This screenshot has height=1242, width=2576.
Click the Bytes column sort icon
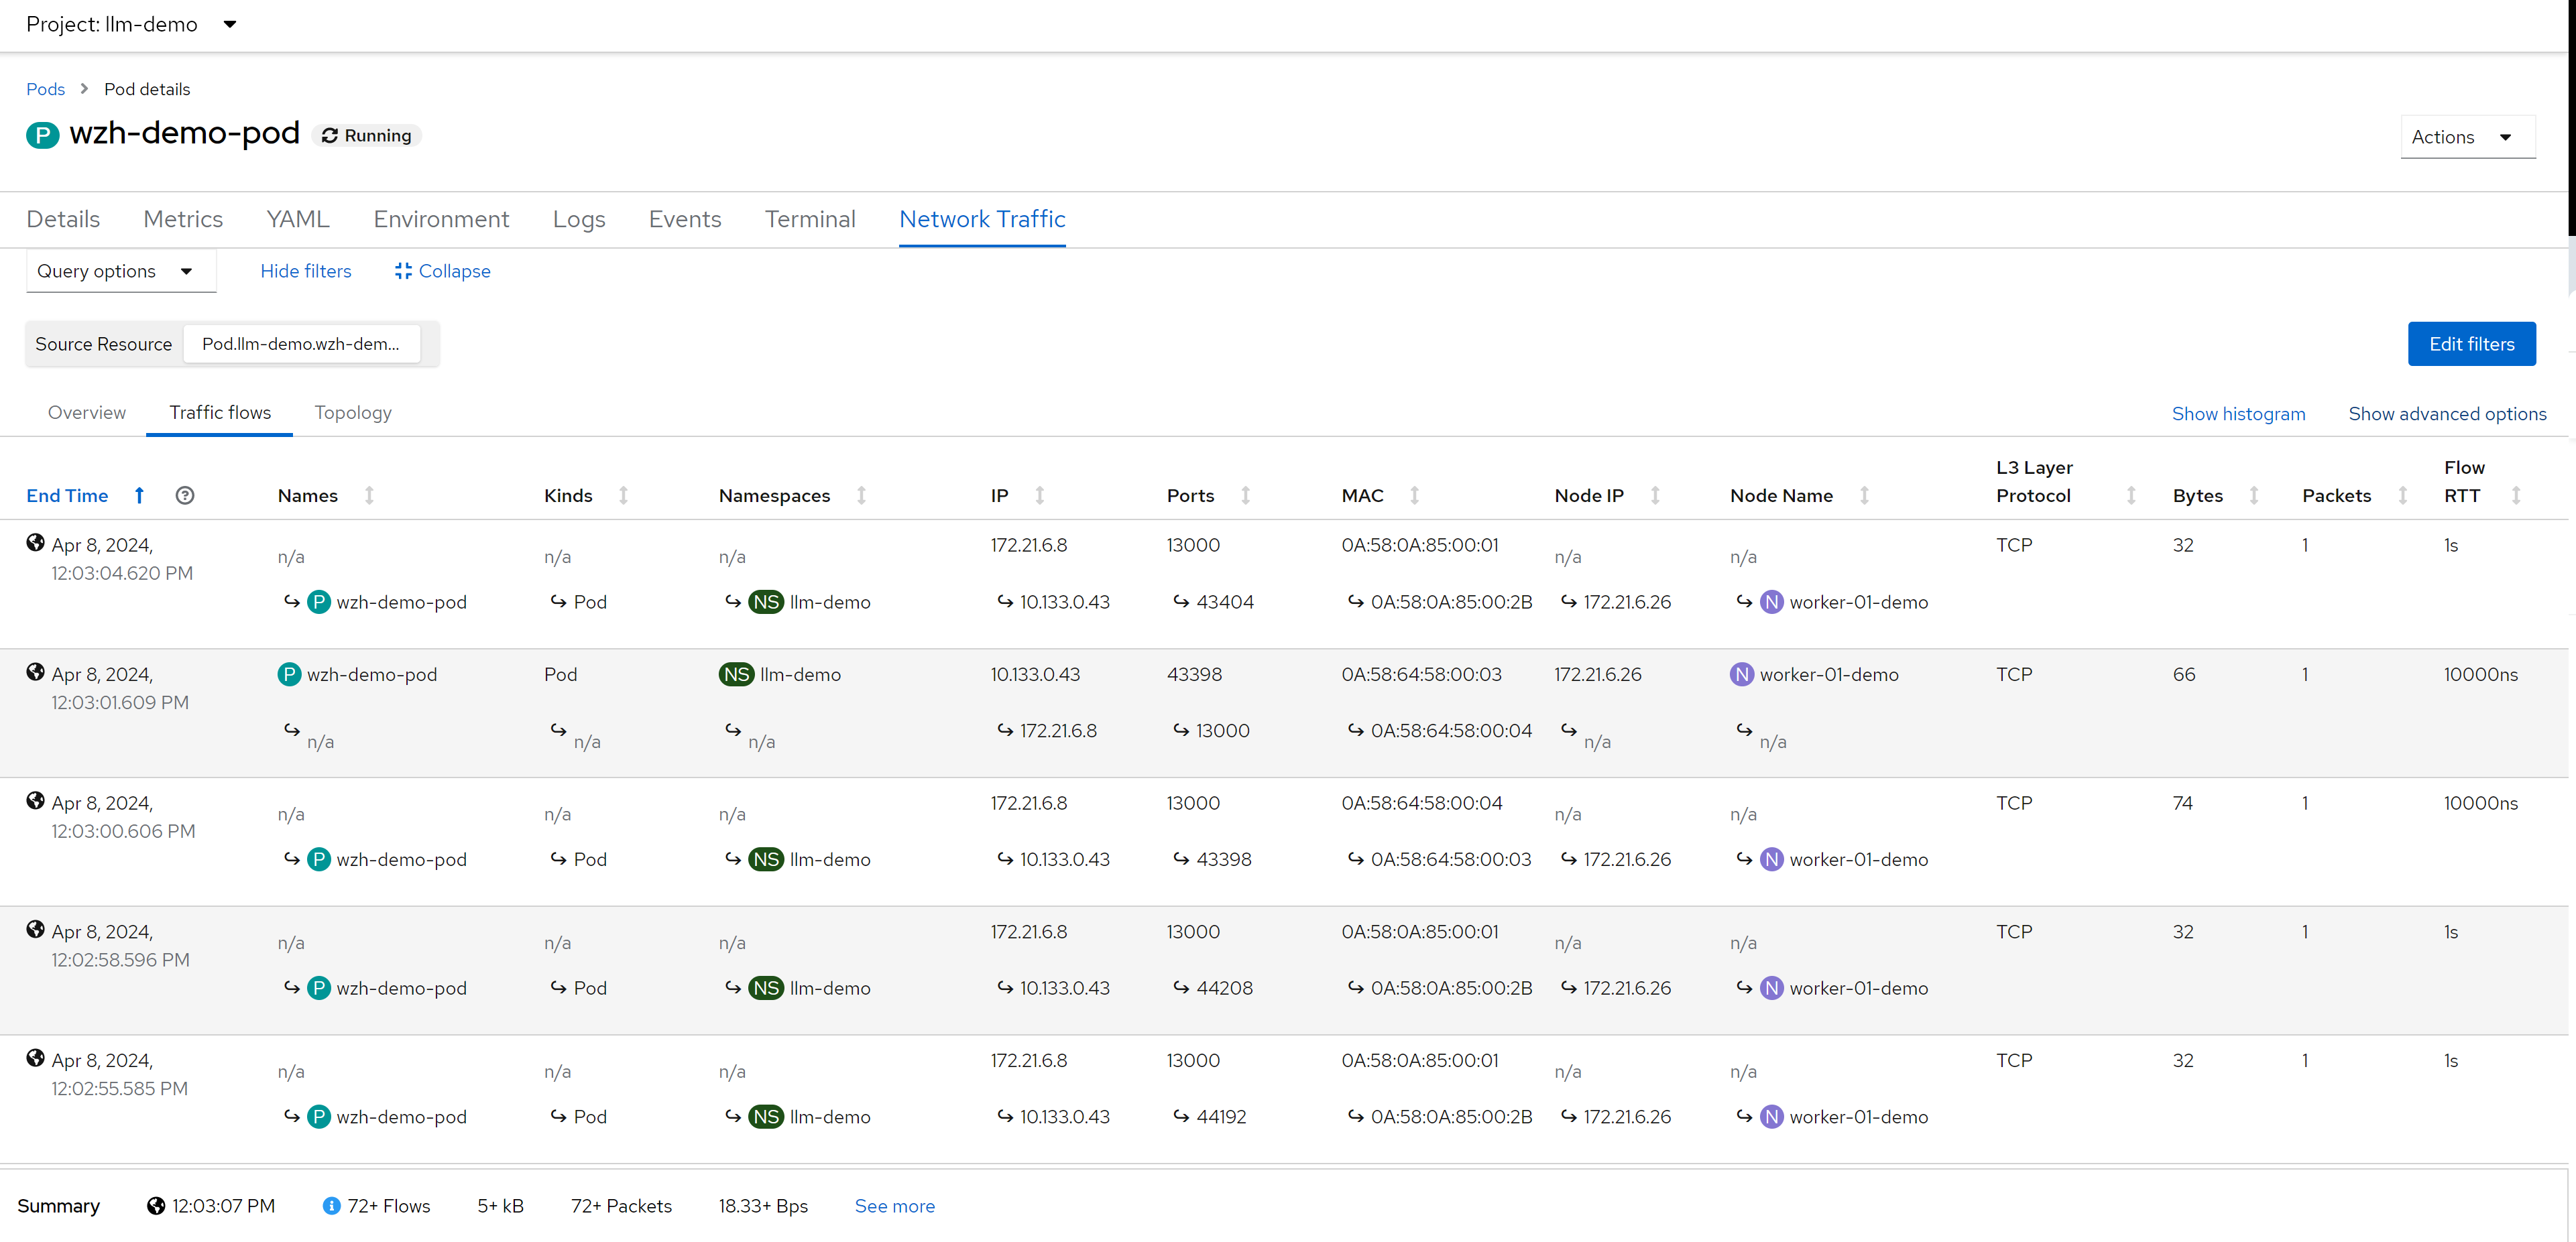click(2254, 495)
